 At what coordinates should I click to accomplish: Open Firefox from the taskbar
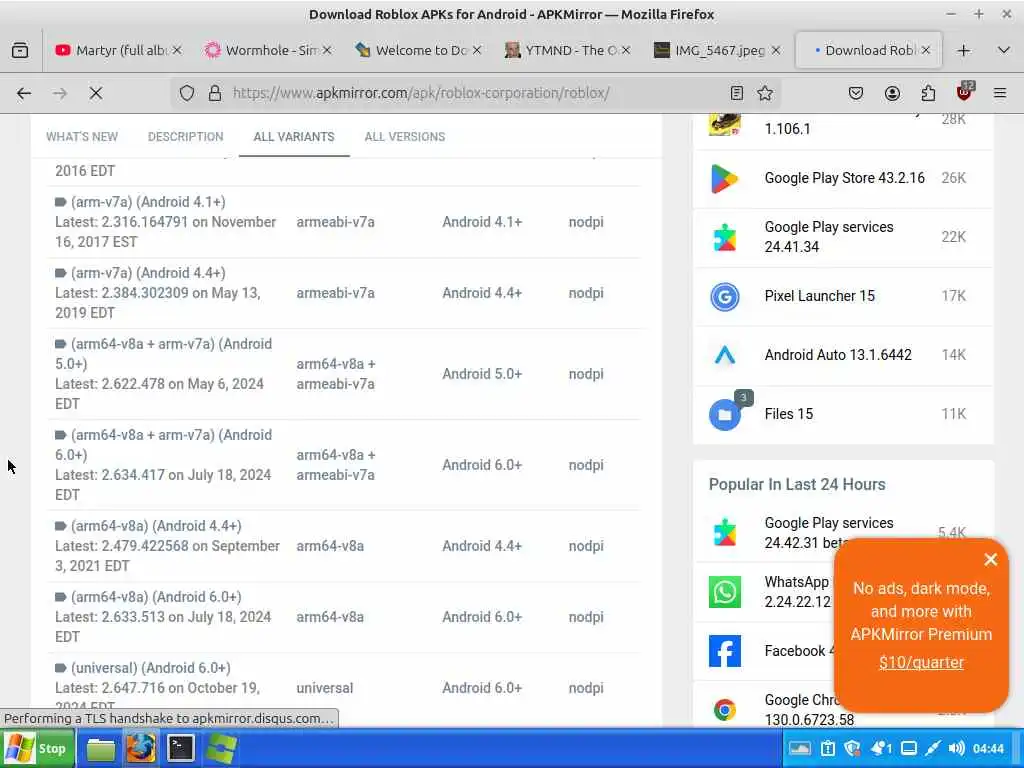[x=140, y=748]
